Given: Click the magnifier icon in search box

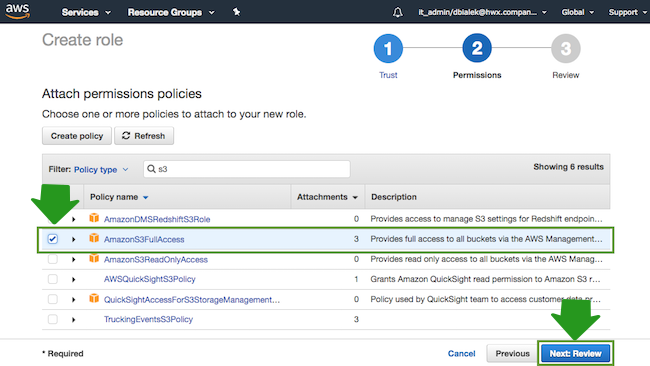Looking at the screenshot, I should pyautogui.click(x=151, y=169).
